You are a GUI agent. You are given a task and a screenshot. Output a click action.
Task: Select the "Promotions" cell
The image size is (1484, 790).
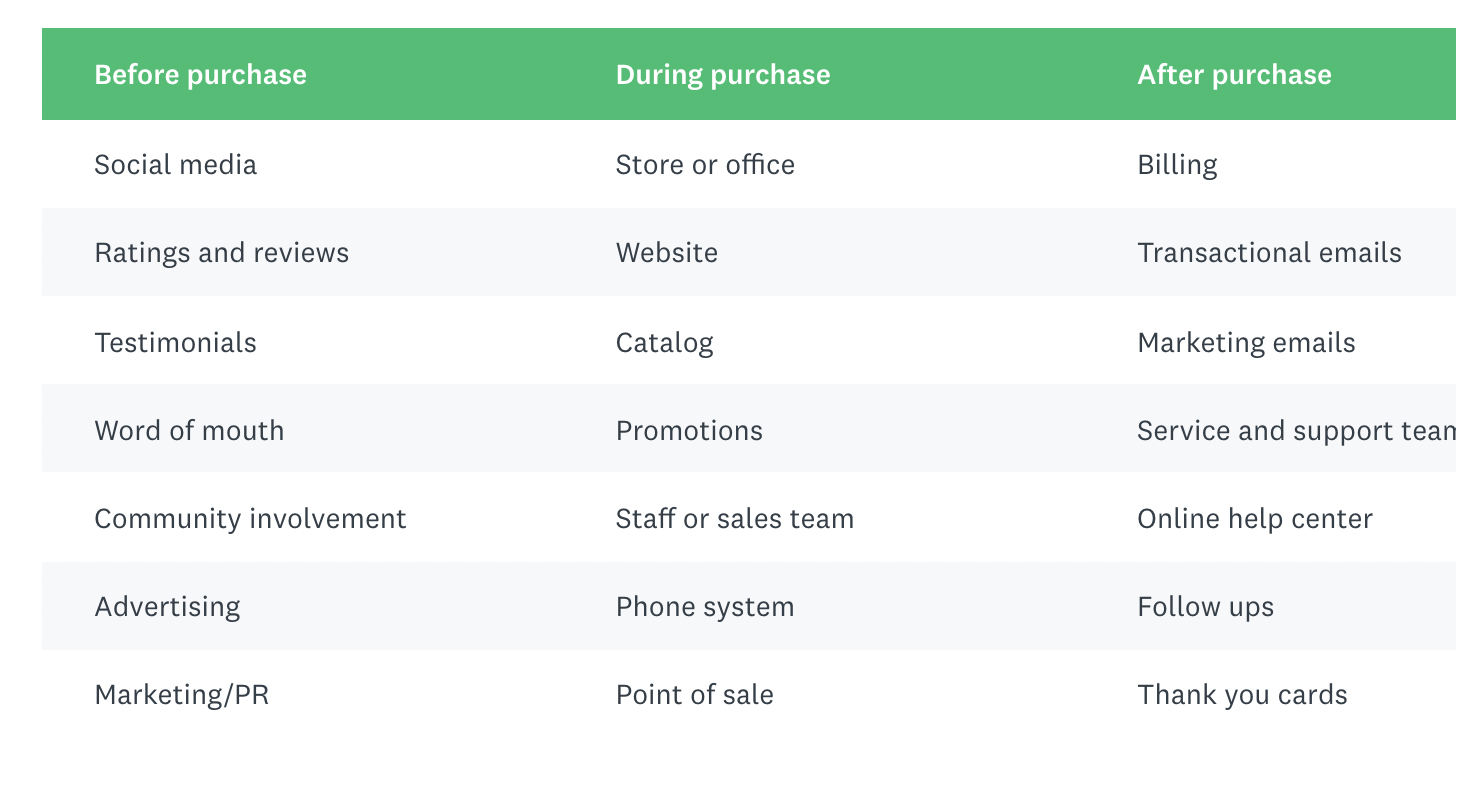689,431
